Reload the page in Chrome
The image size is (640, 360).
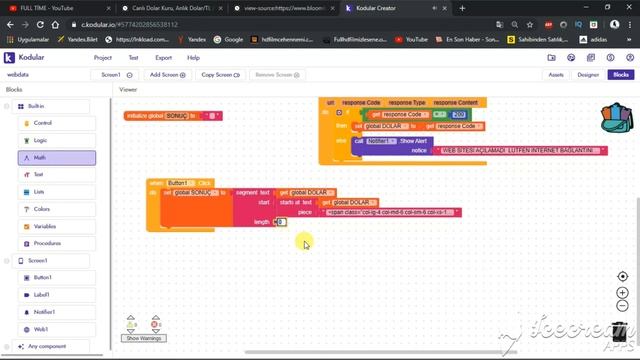(x=40, y=25)
